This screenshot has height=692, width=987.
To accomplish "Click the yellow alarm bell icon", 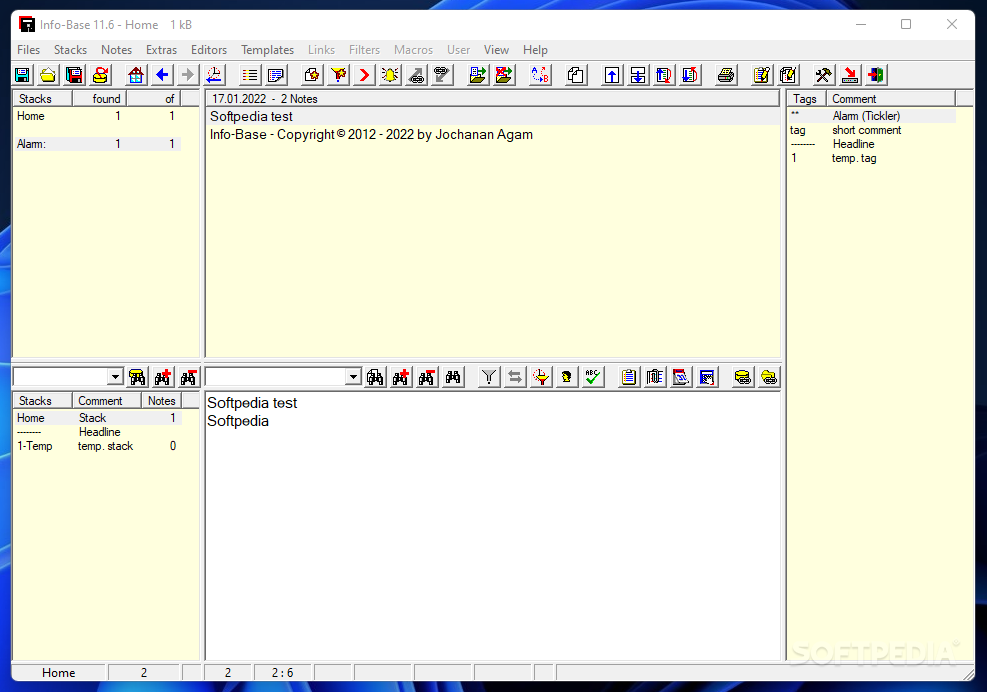I will (390, 76).
